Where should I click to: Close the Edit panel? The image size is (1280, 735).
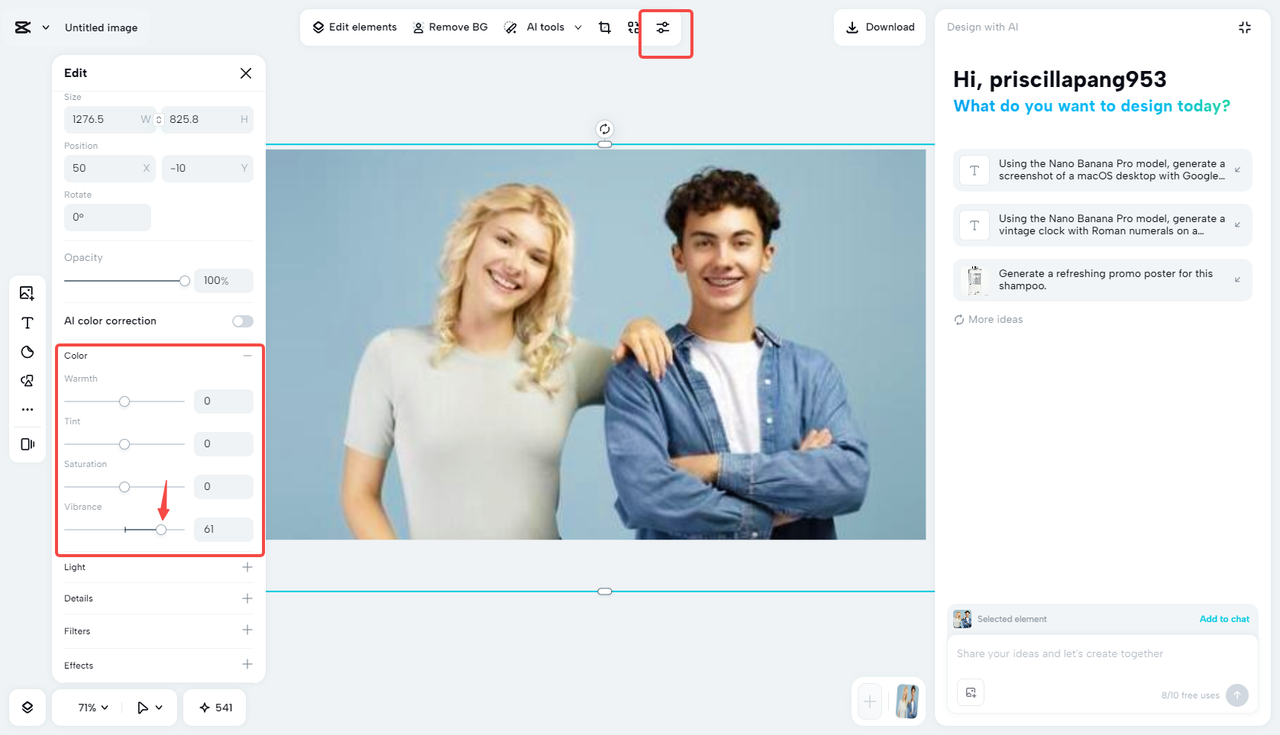click(246, 73)
